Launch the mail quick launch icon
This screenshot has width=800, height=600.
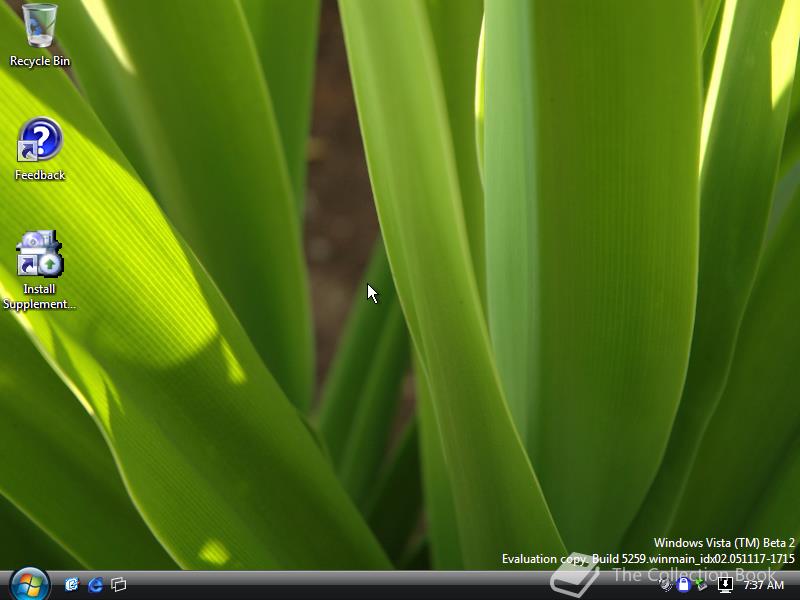[72, 584]
